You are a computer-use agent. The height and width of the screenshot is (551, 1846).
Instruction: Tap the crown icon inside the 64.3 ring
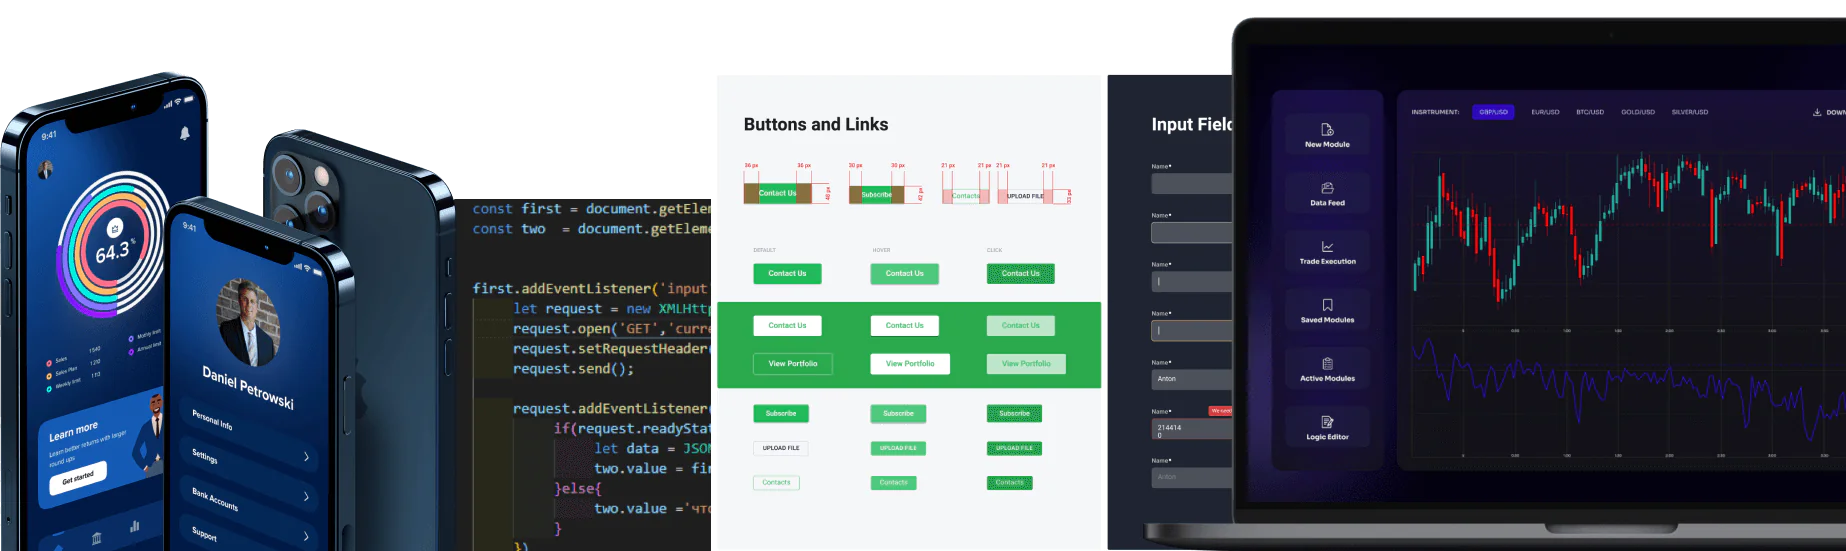114,228
